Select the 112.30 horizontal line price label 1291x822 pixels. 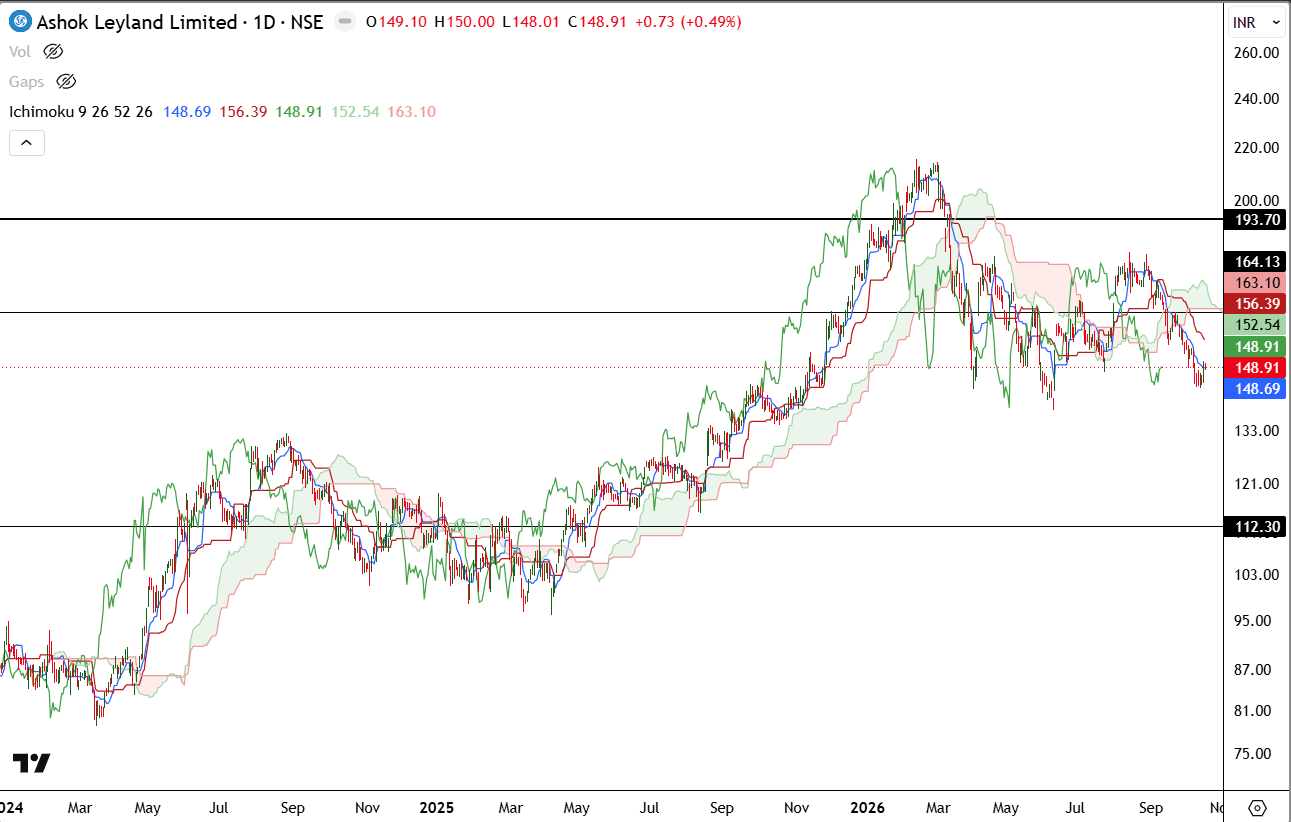click(1257, 526)
